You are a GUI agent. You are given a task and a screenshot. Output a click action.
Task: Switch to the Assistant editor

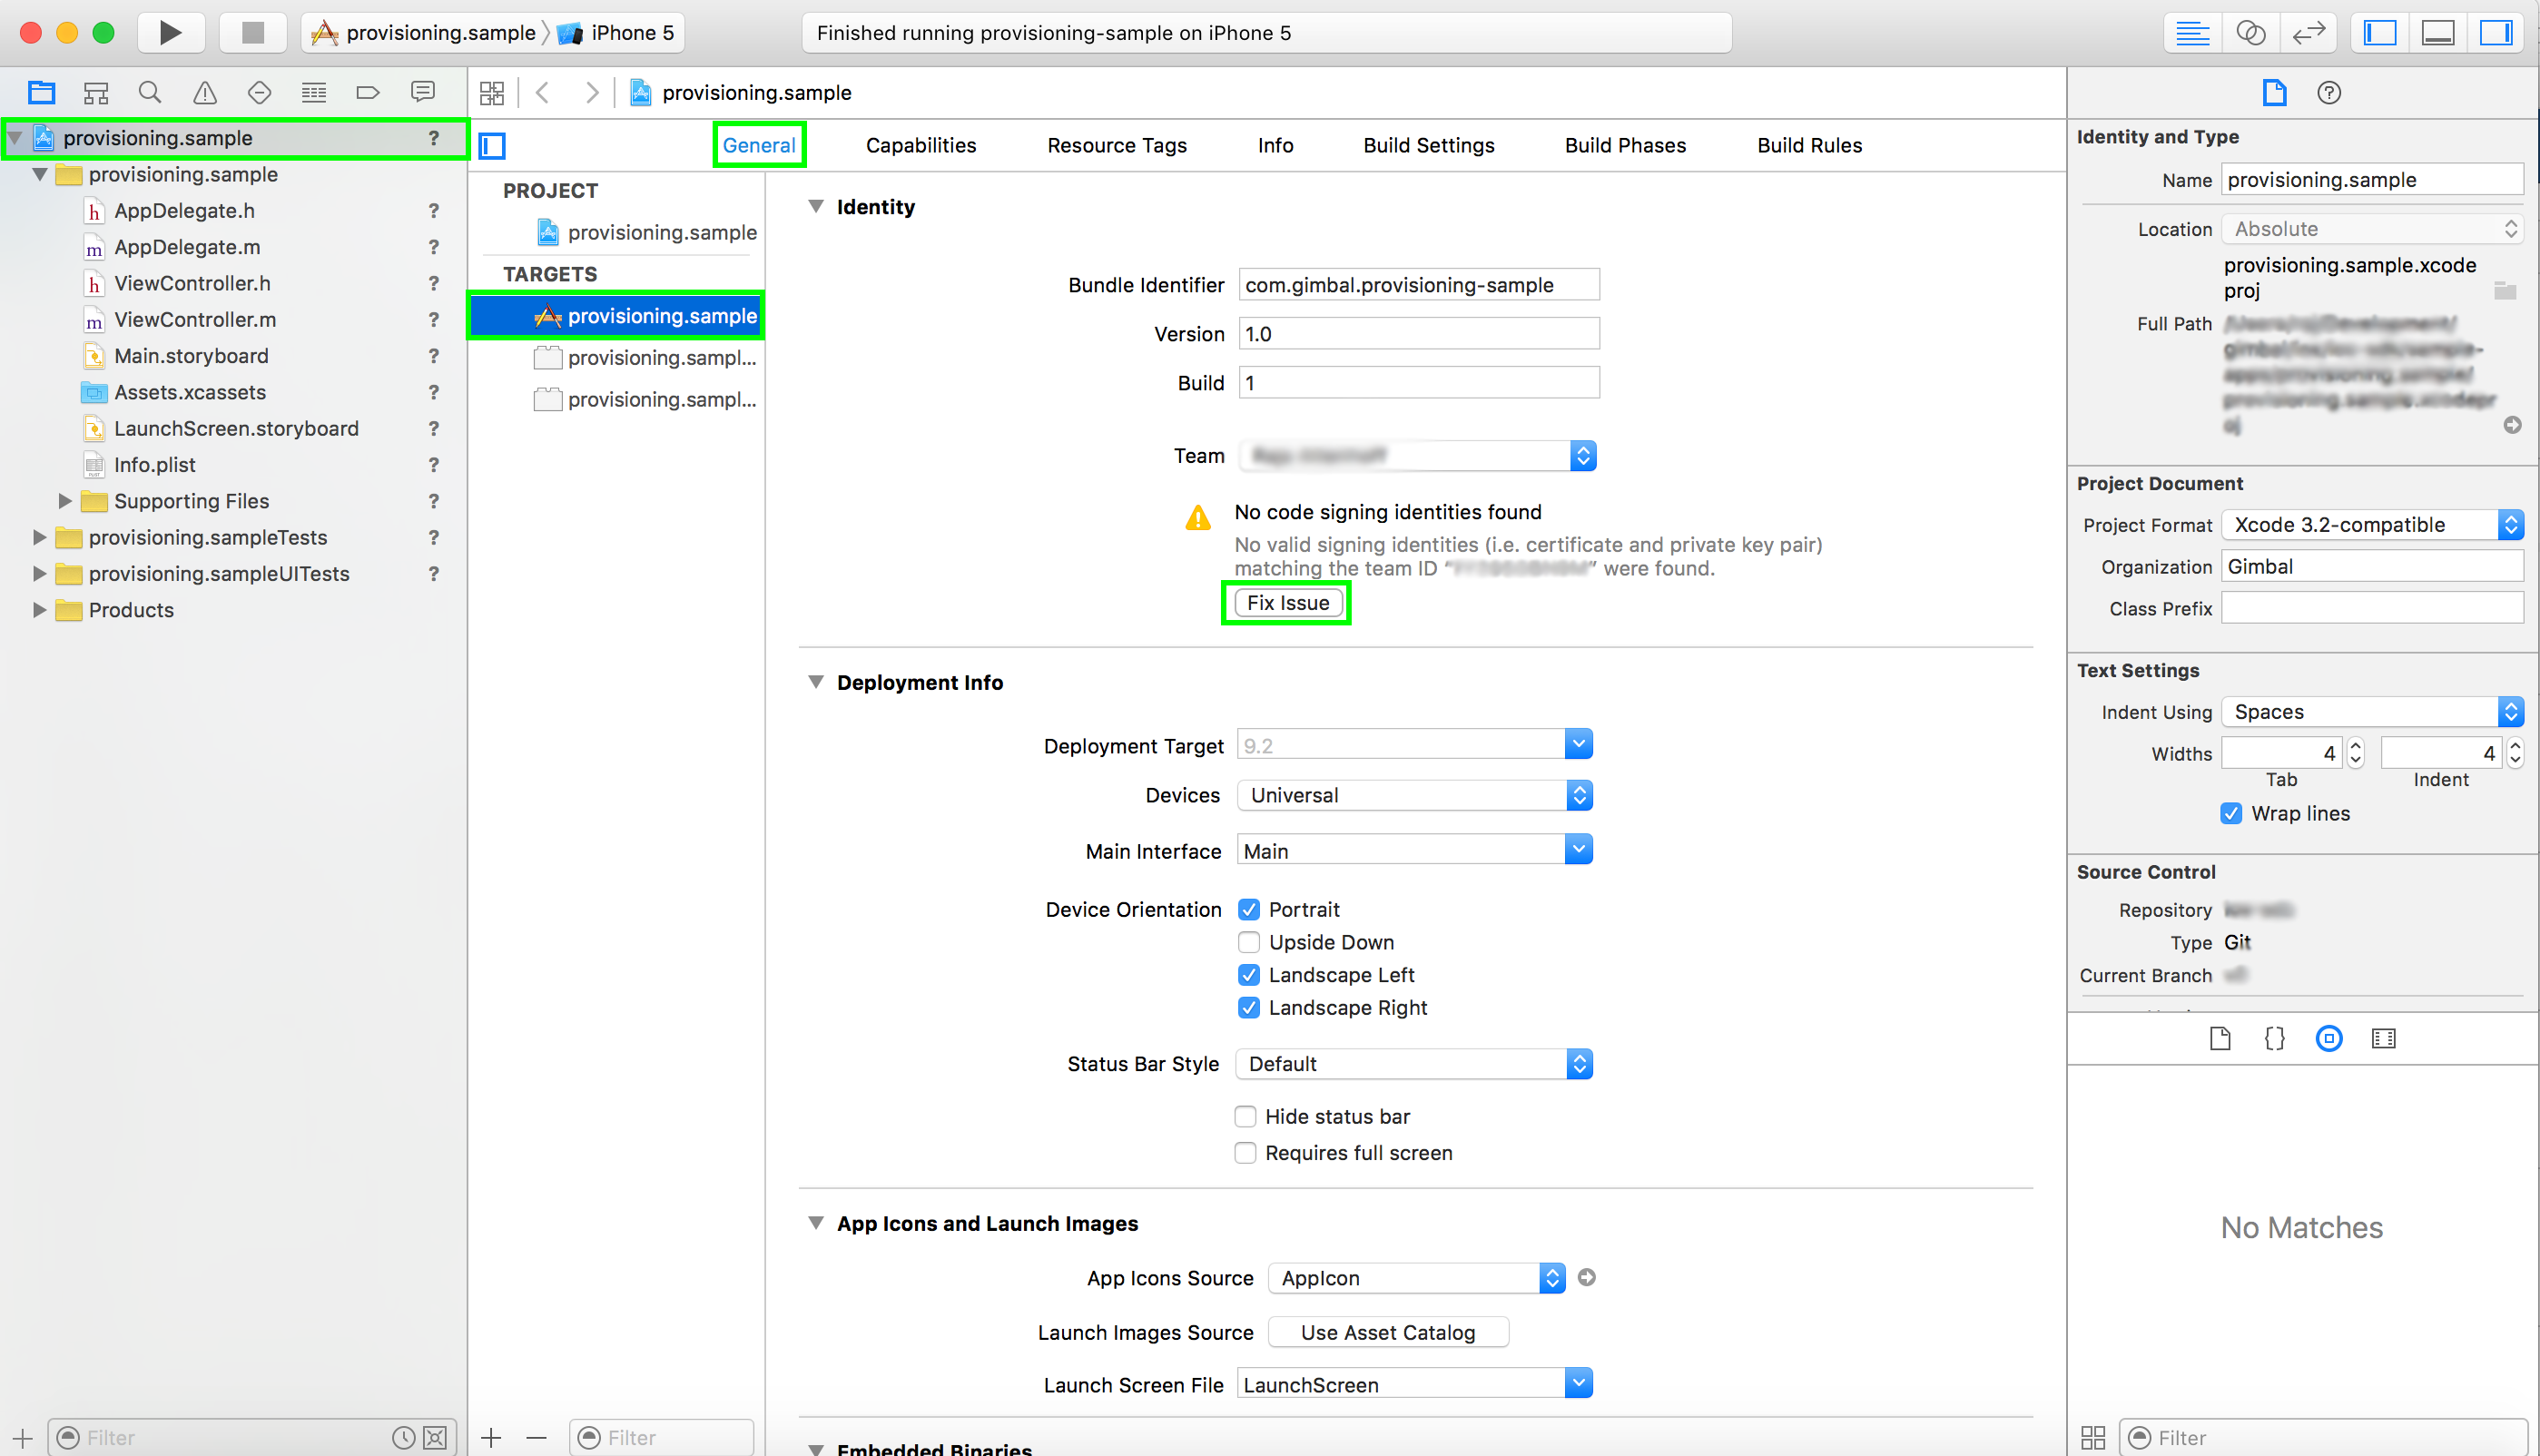point(2250,33)
